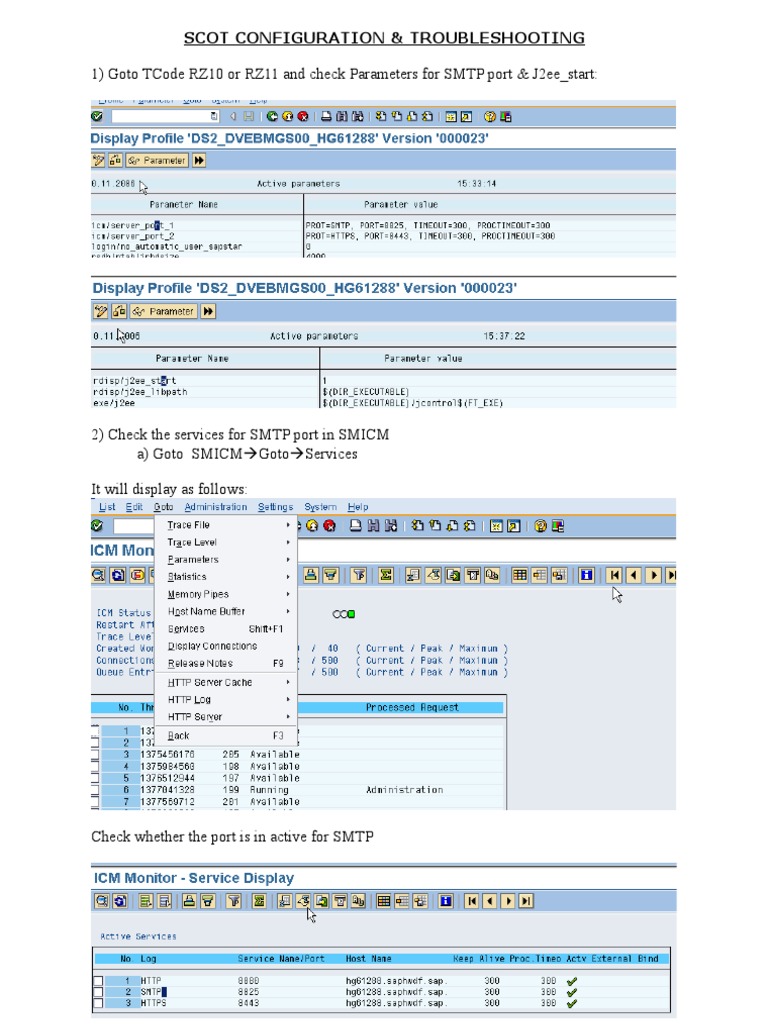
Task: Open command field dropdown in first SAP toolbar
Action: coord(214,117)
